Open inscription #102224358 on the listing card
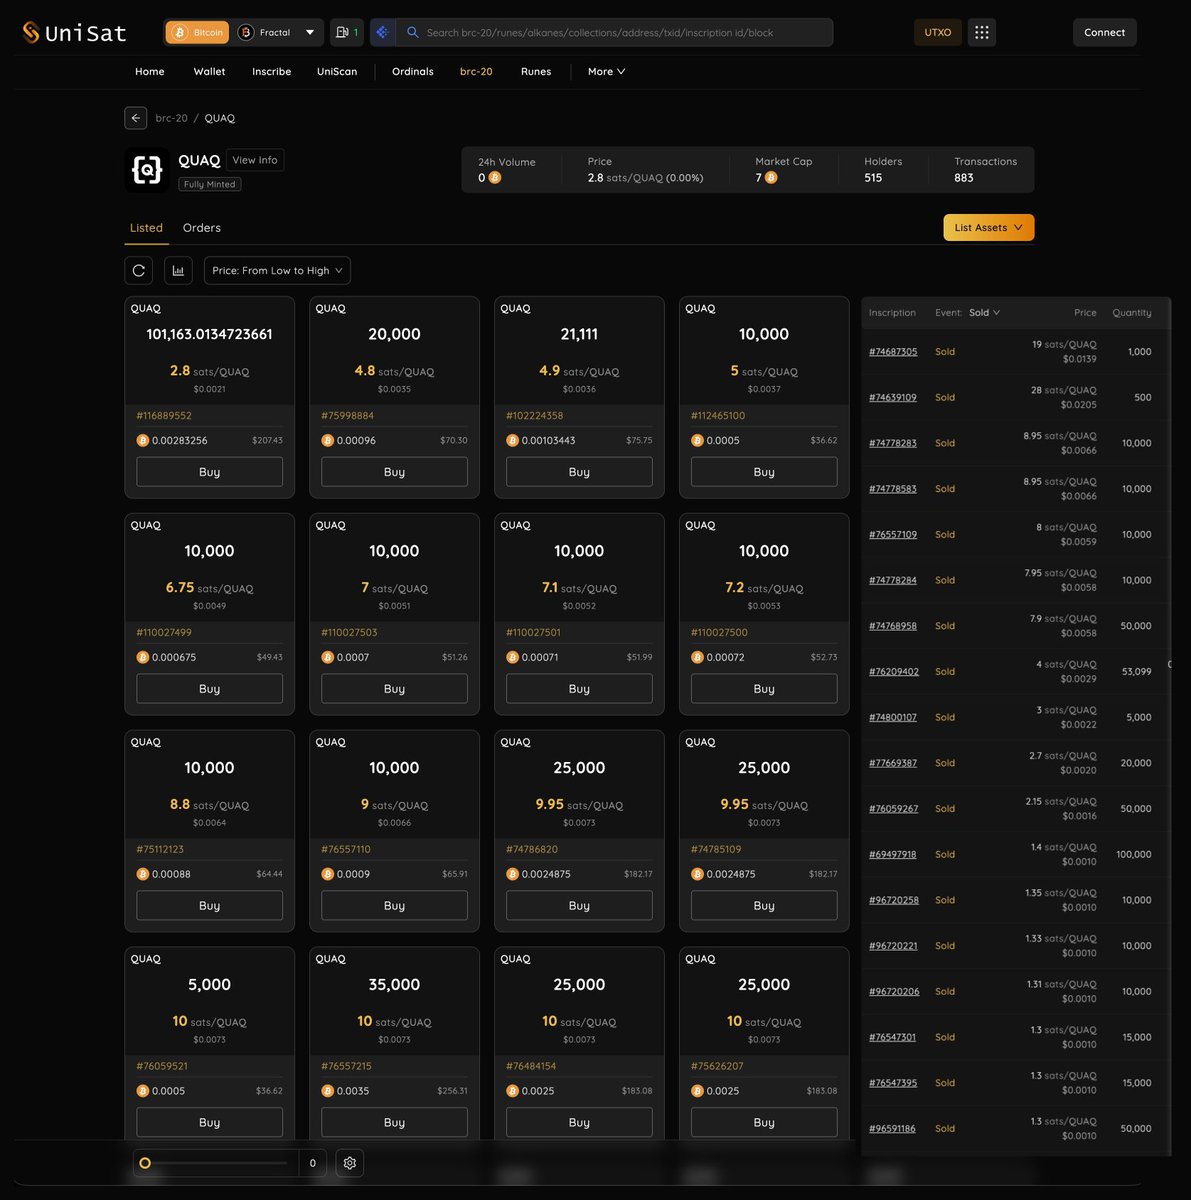Screen dimensions: 1191x1200 pos(535,416)
